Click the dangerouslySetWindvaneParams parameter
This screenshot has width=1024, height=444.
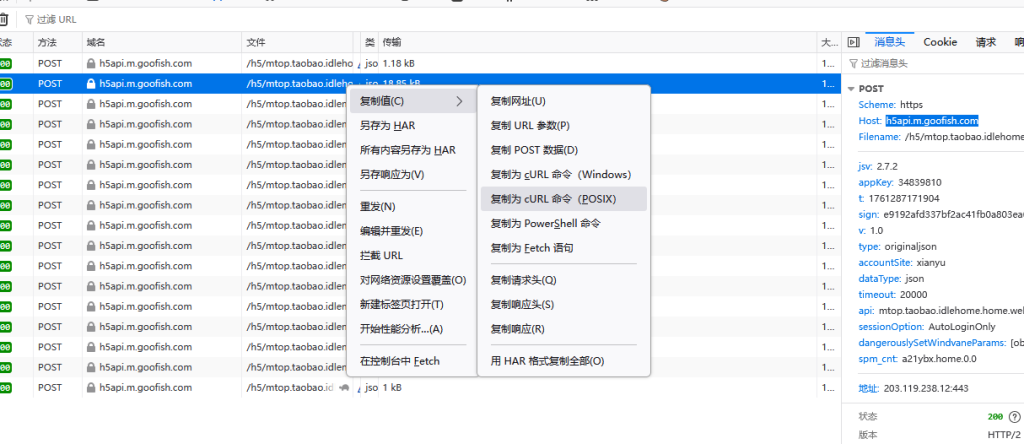(x=941, y=343)
